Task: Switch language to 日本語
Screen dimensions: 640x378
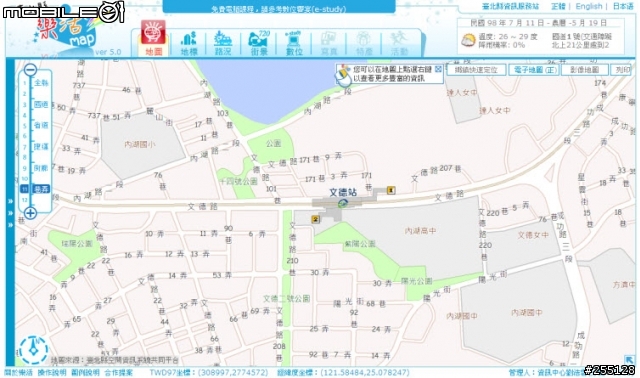Action: [x=623, y=7]
